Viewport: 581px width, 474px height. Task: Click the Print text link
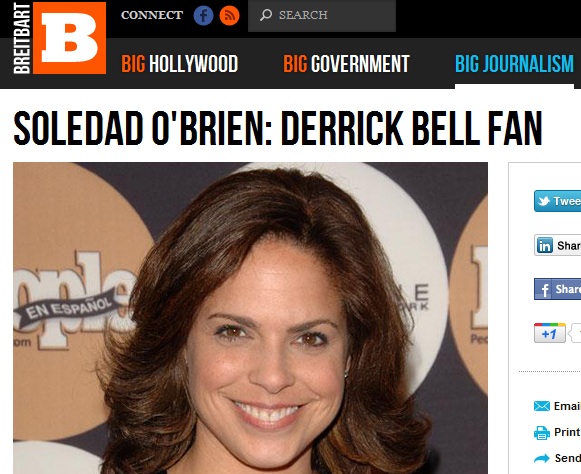567,432
